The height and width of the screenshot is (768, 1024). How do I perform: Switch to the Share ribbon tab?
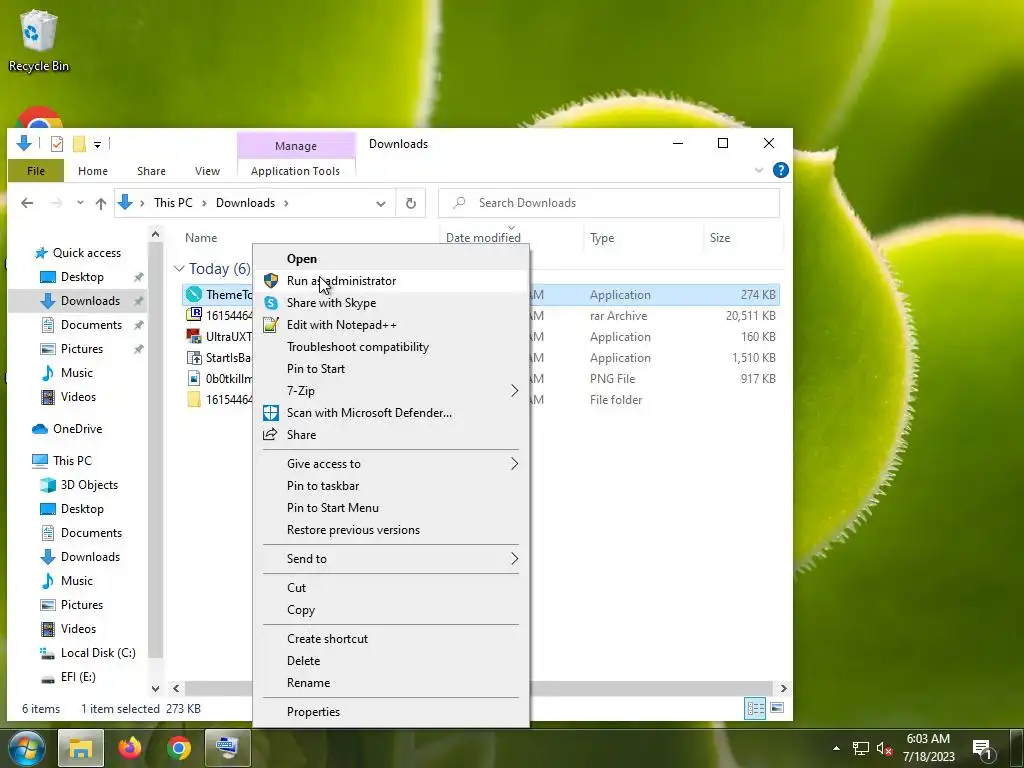(x=151, y=171)
